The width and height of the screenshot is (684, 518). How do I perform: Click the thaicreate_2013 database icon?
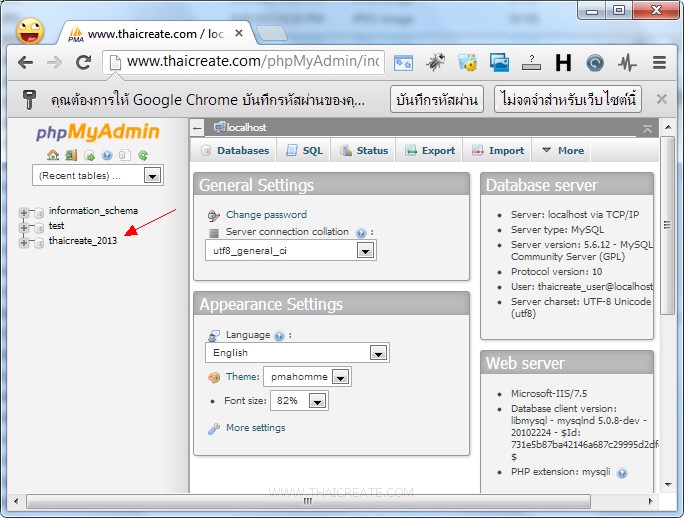pyautogui.click(x=39, y=243)
